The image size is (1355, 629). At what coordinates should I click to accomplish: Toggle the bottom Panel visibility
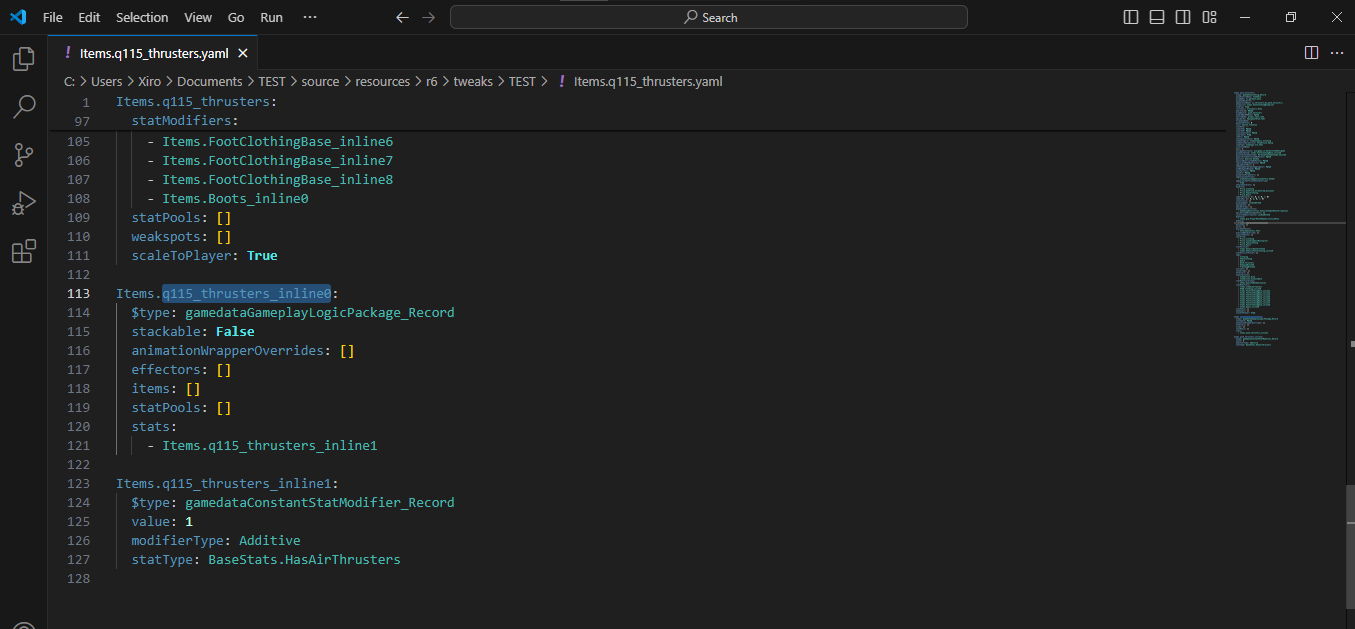(x=1157, y=17)
